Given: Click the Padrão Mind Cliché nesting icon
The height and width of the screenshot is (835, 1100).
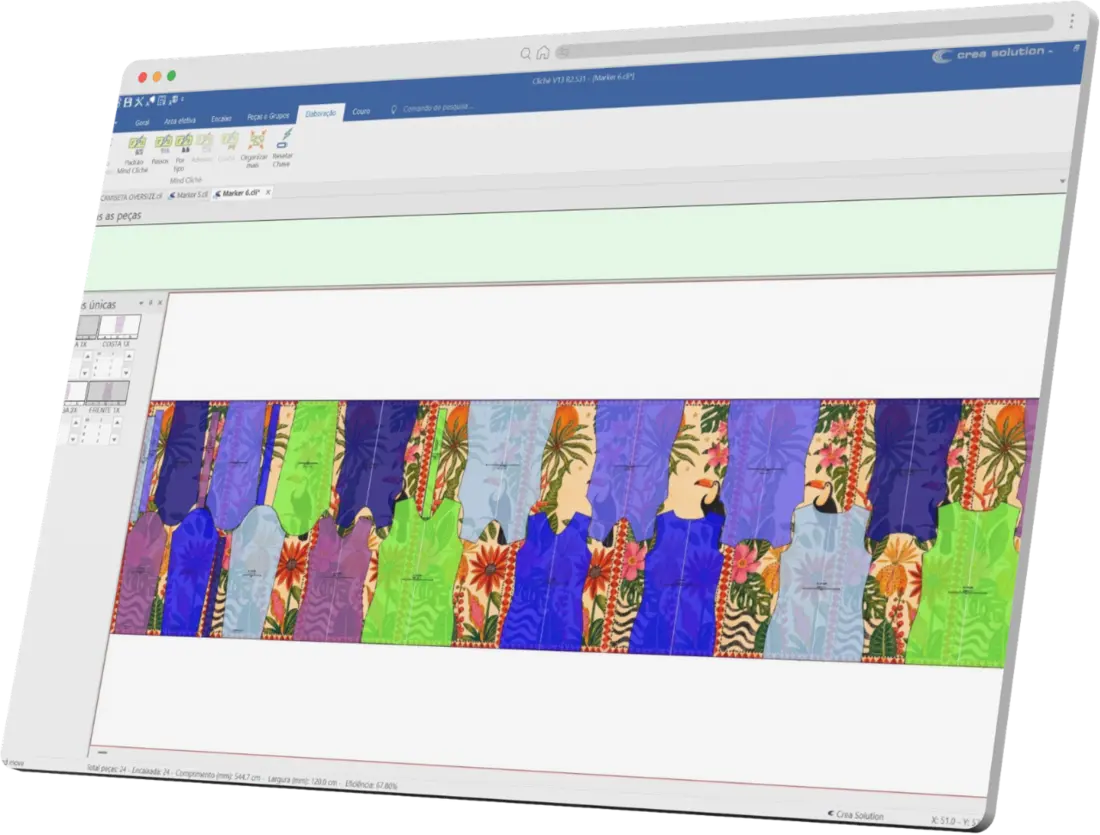Looking at the screenshot, I should [x=136, y=146].
